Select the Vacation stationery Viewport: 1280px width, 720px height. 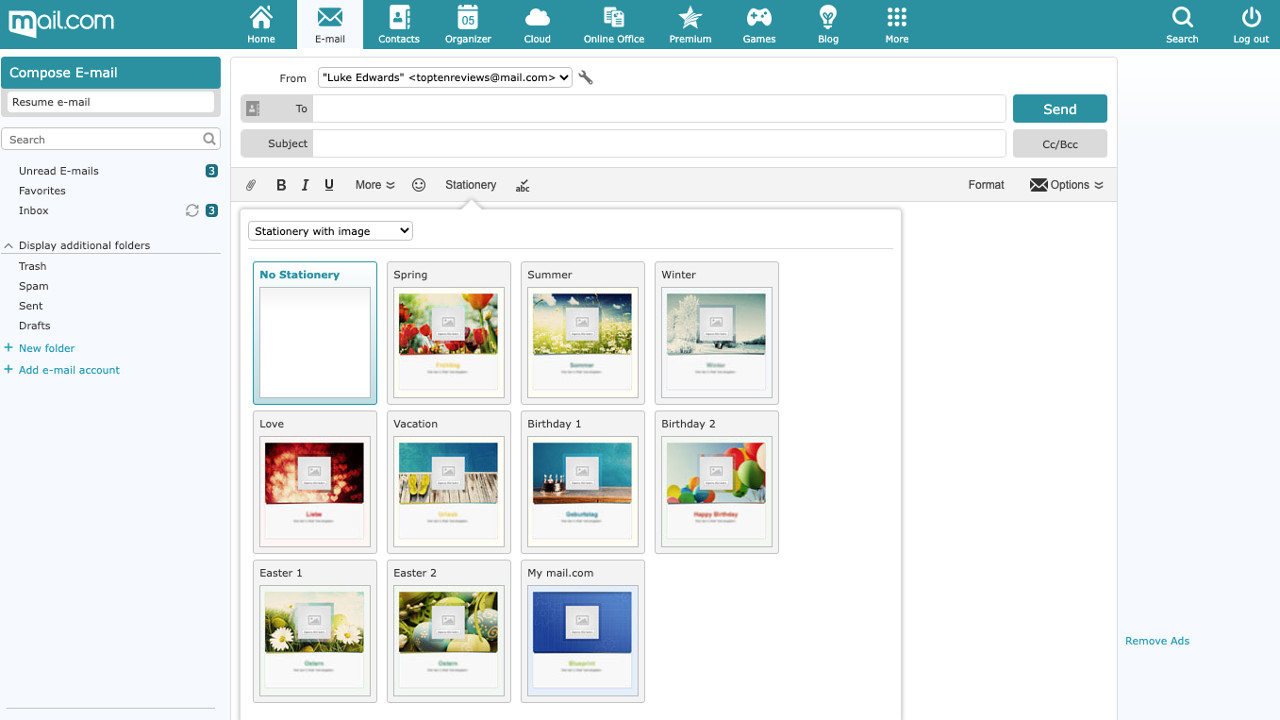click(449, 482)
